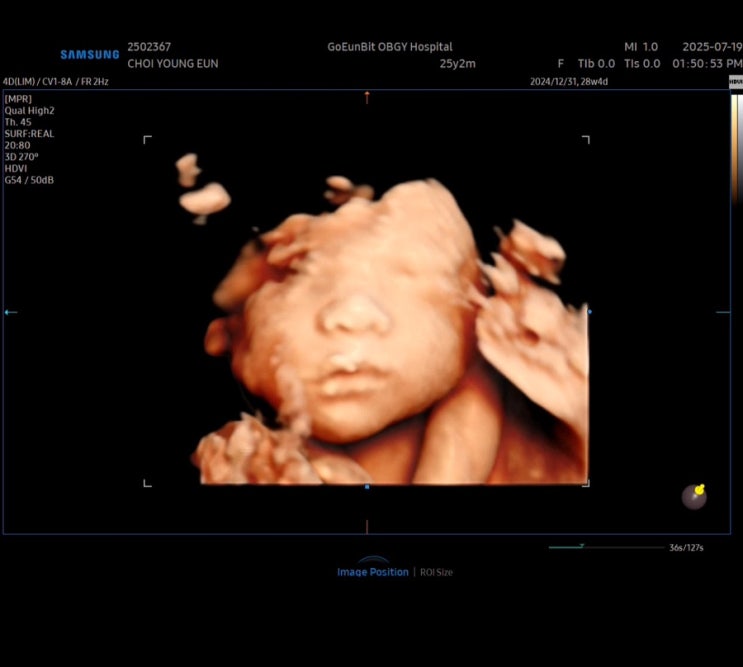This screenshot has height=667, width=743.
Task: Click the 25y2m age text
Action: [x=457, y=63]
